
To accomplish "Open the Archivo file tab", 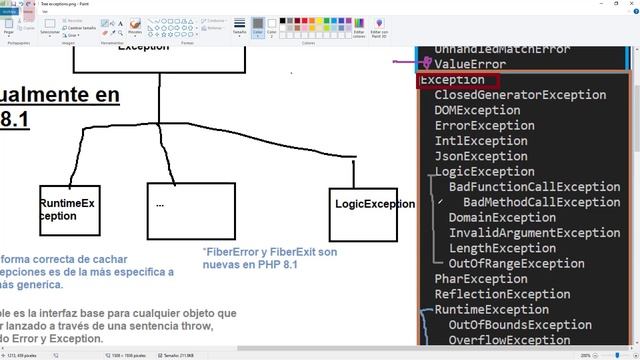I will point(9,11).
